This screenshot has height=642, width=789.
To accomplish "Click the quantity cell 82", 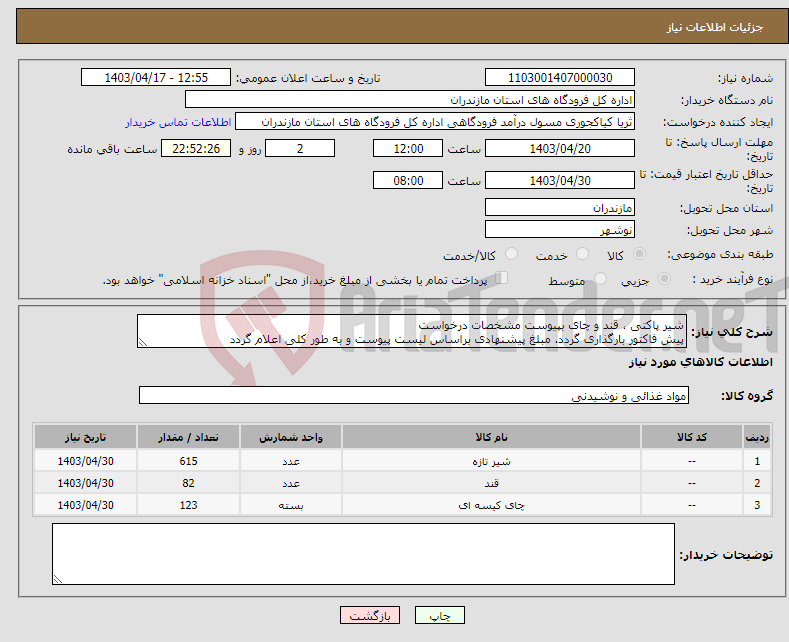I will point(188,483).
